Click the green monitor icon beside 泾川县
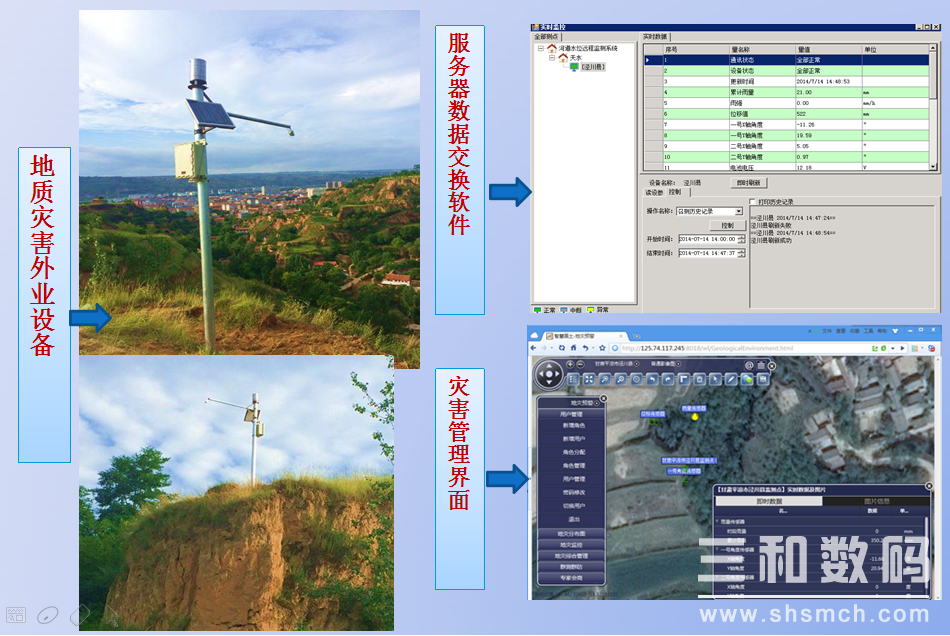Image resolution: width=950 pixels, height=636 pixels. [574, 67]
